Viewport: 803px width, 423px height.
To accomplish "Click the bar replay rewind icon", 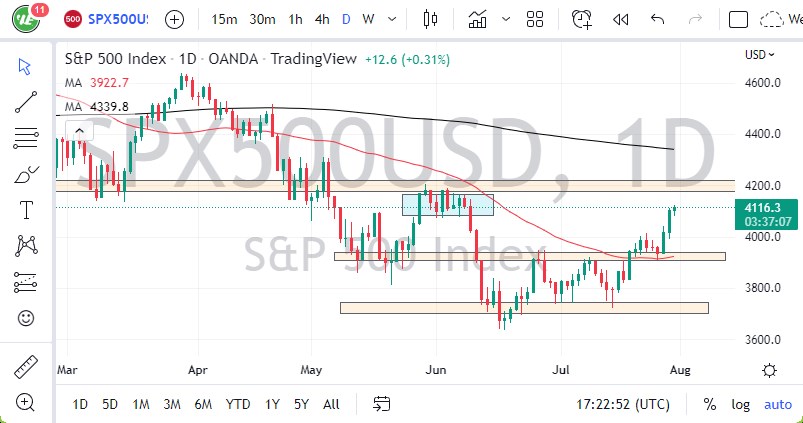I will (x=620, y=19).
